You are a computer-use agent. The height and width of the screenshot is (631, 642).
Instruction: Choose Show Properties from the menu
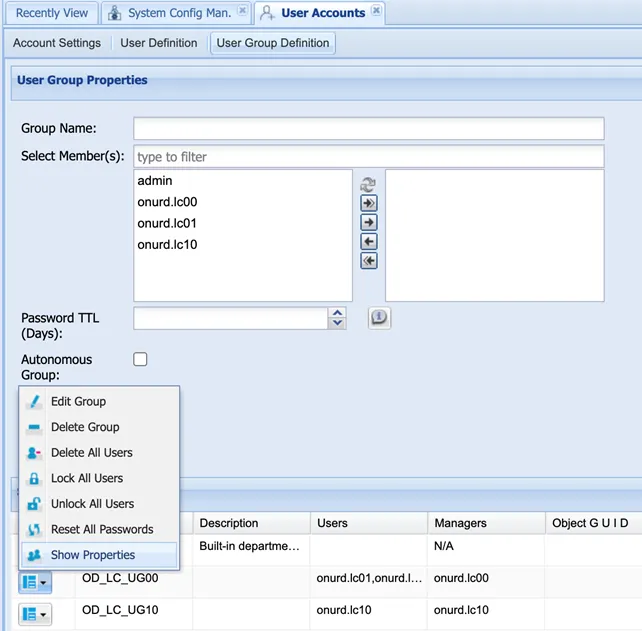click(99, 555)
